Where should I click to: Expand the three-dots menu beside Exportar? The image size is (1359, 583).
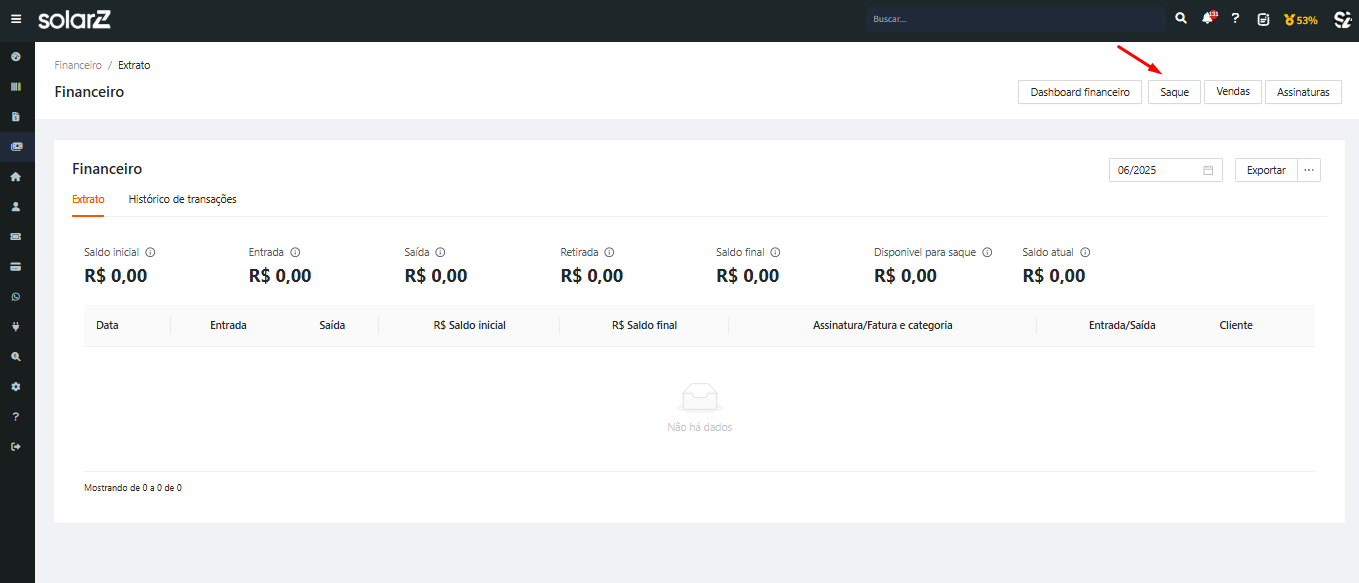point(1308,170)
